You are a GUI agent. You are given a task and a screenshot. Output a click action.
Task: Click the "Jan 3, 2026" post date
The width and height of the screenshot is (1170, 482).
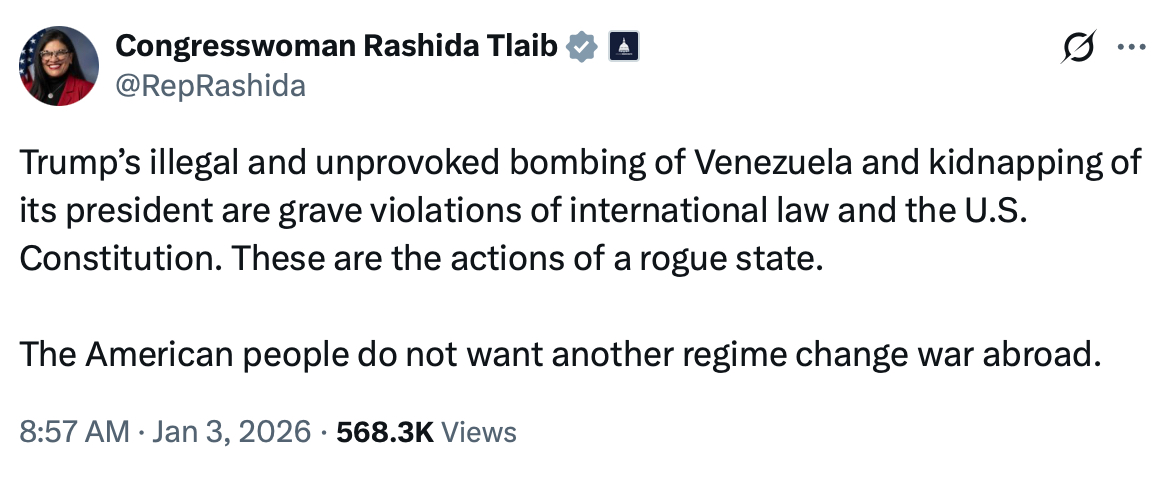229,432
